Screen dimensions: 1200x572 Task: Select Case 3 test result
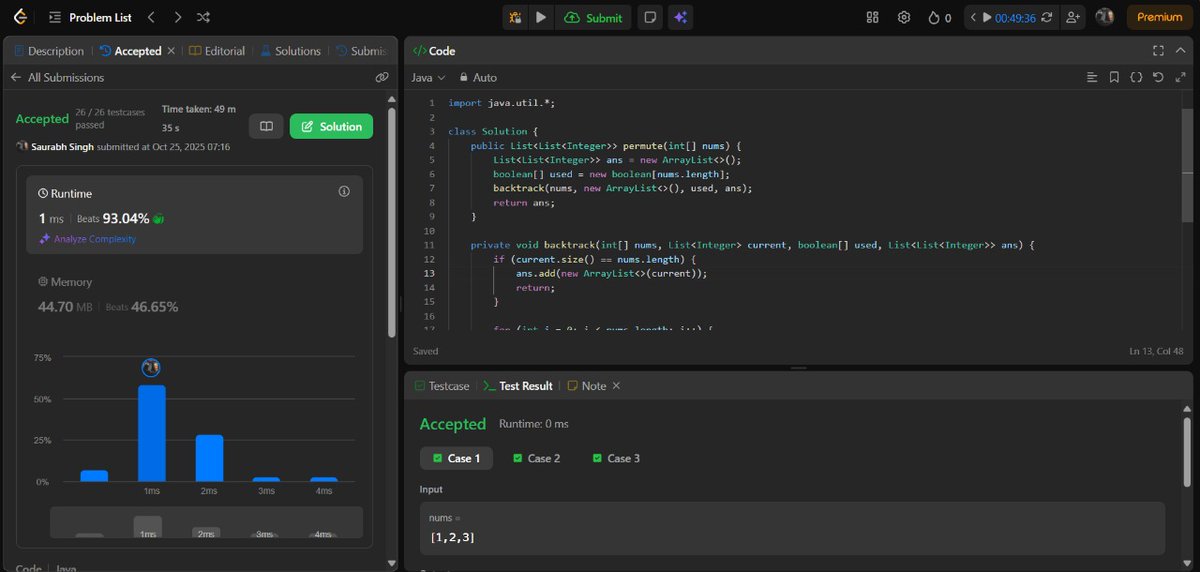[616, 458]
